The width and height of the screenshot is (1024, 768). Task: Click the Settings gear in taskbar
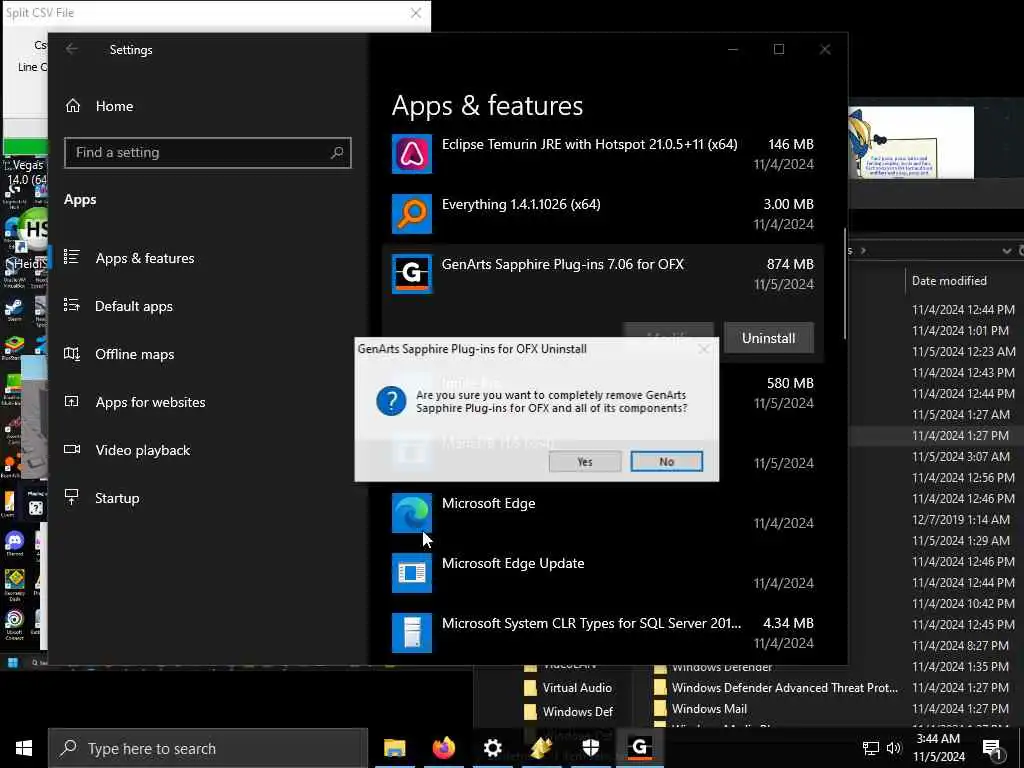click(x=492, y=748)
